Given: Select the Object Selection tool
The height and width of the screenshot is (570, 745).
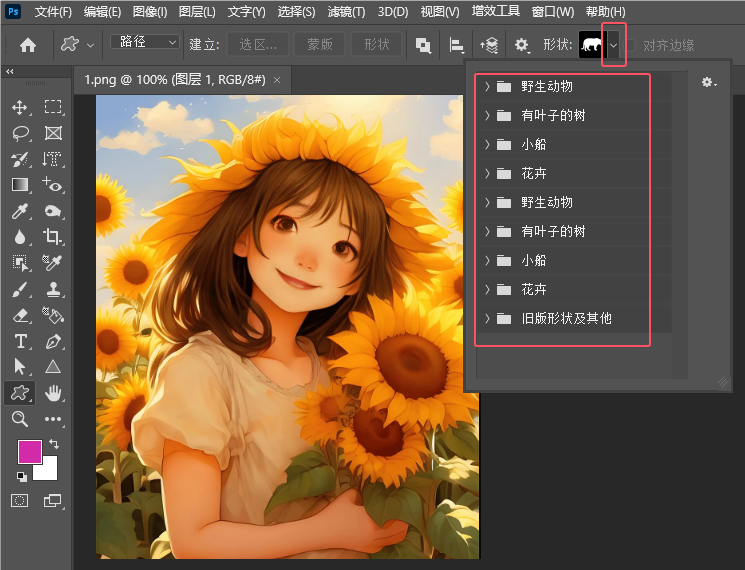Looking at the screenshot, I should [x=20, y=262].
